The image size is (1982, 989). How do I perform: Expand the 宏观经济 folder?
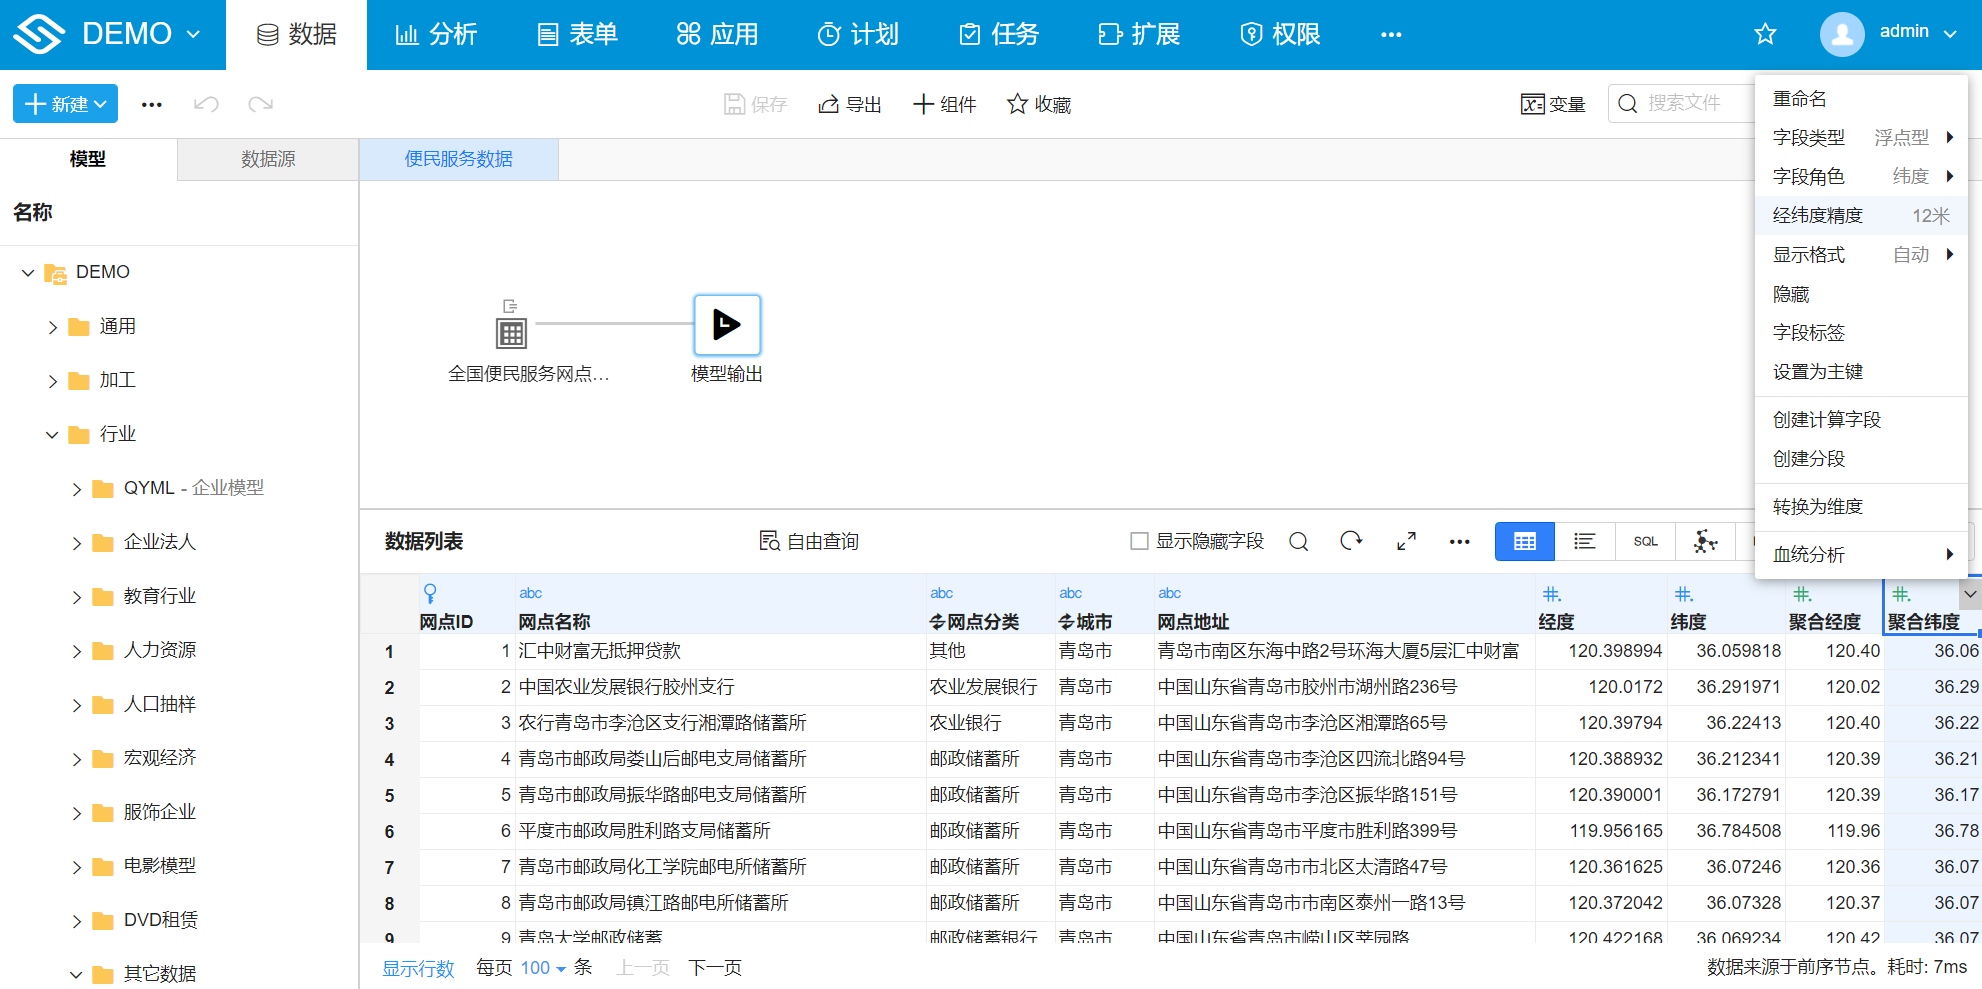(x=77, y=758)
